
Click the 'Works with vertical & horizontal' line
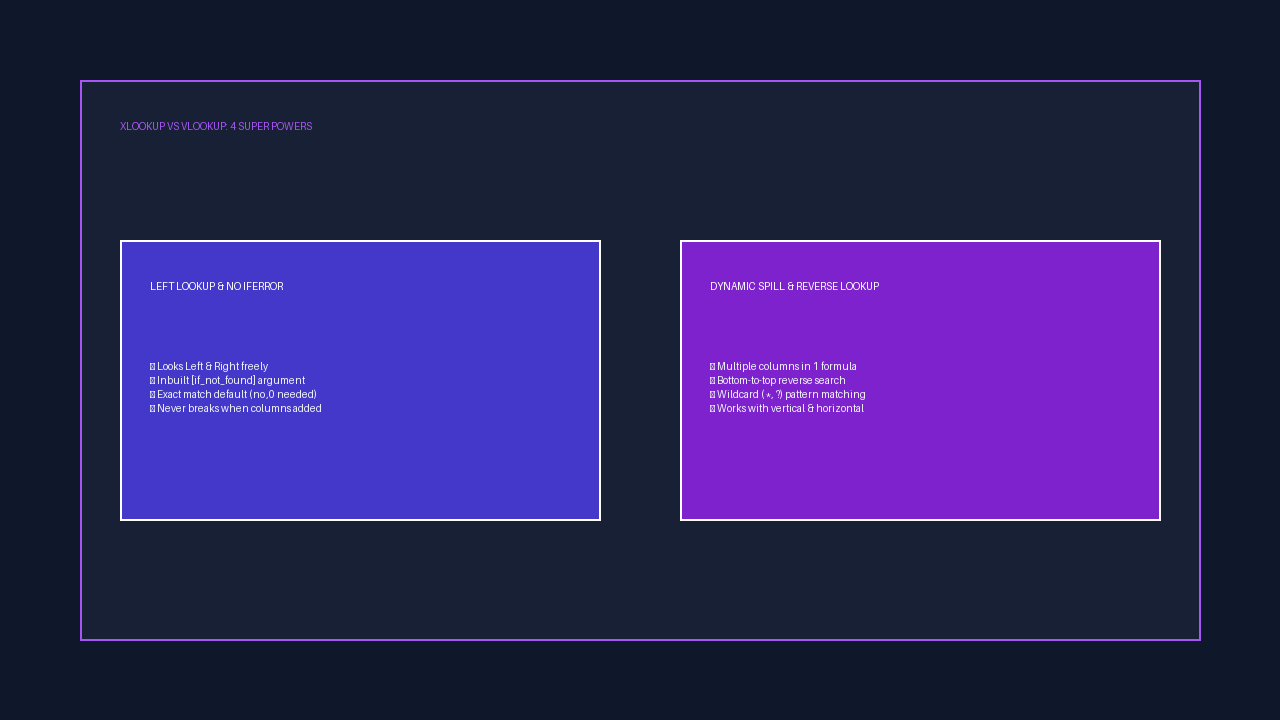790,409
